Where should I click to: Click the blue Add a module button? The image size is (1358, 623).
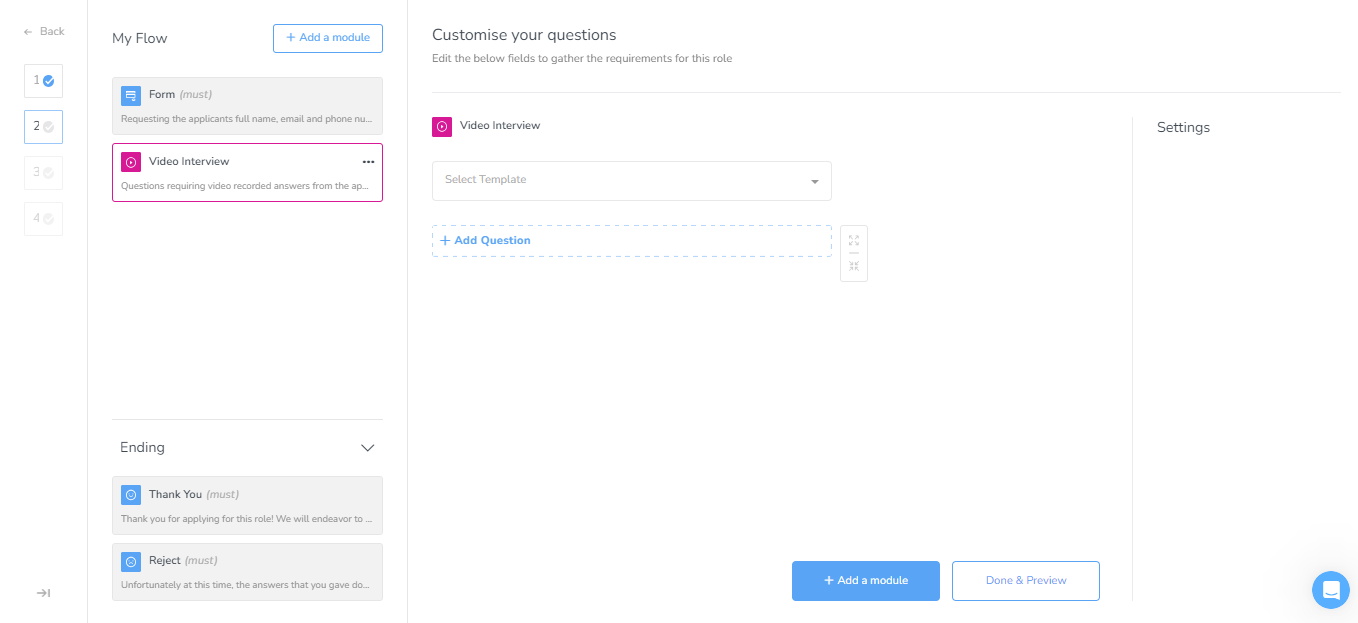click(x=865, y=581)
